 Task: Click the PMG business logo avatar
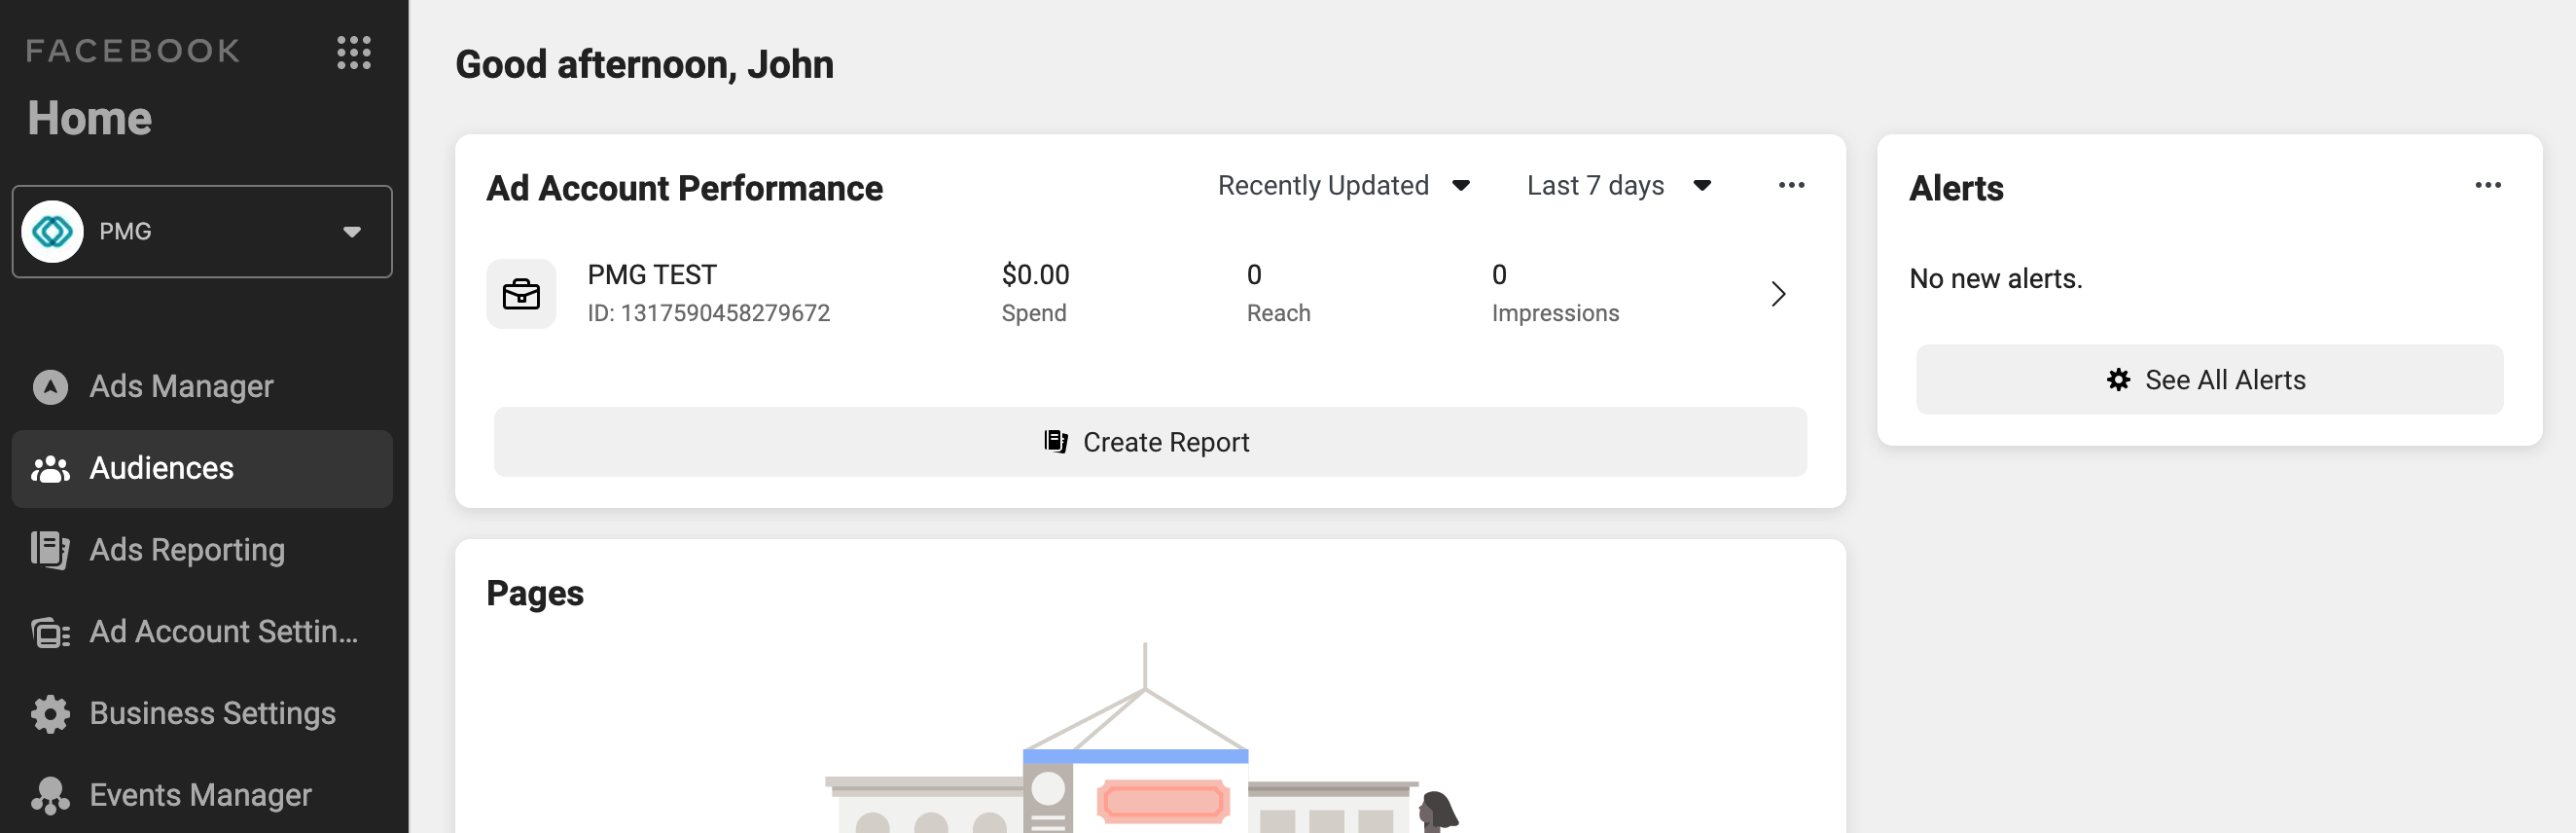[x=52, y=232]
